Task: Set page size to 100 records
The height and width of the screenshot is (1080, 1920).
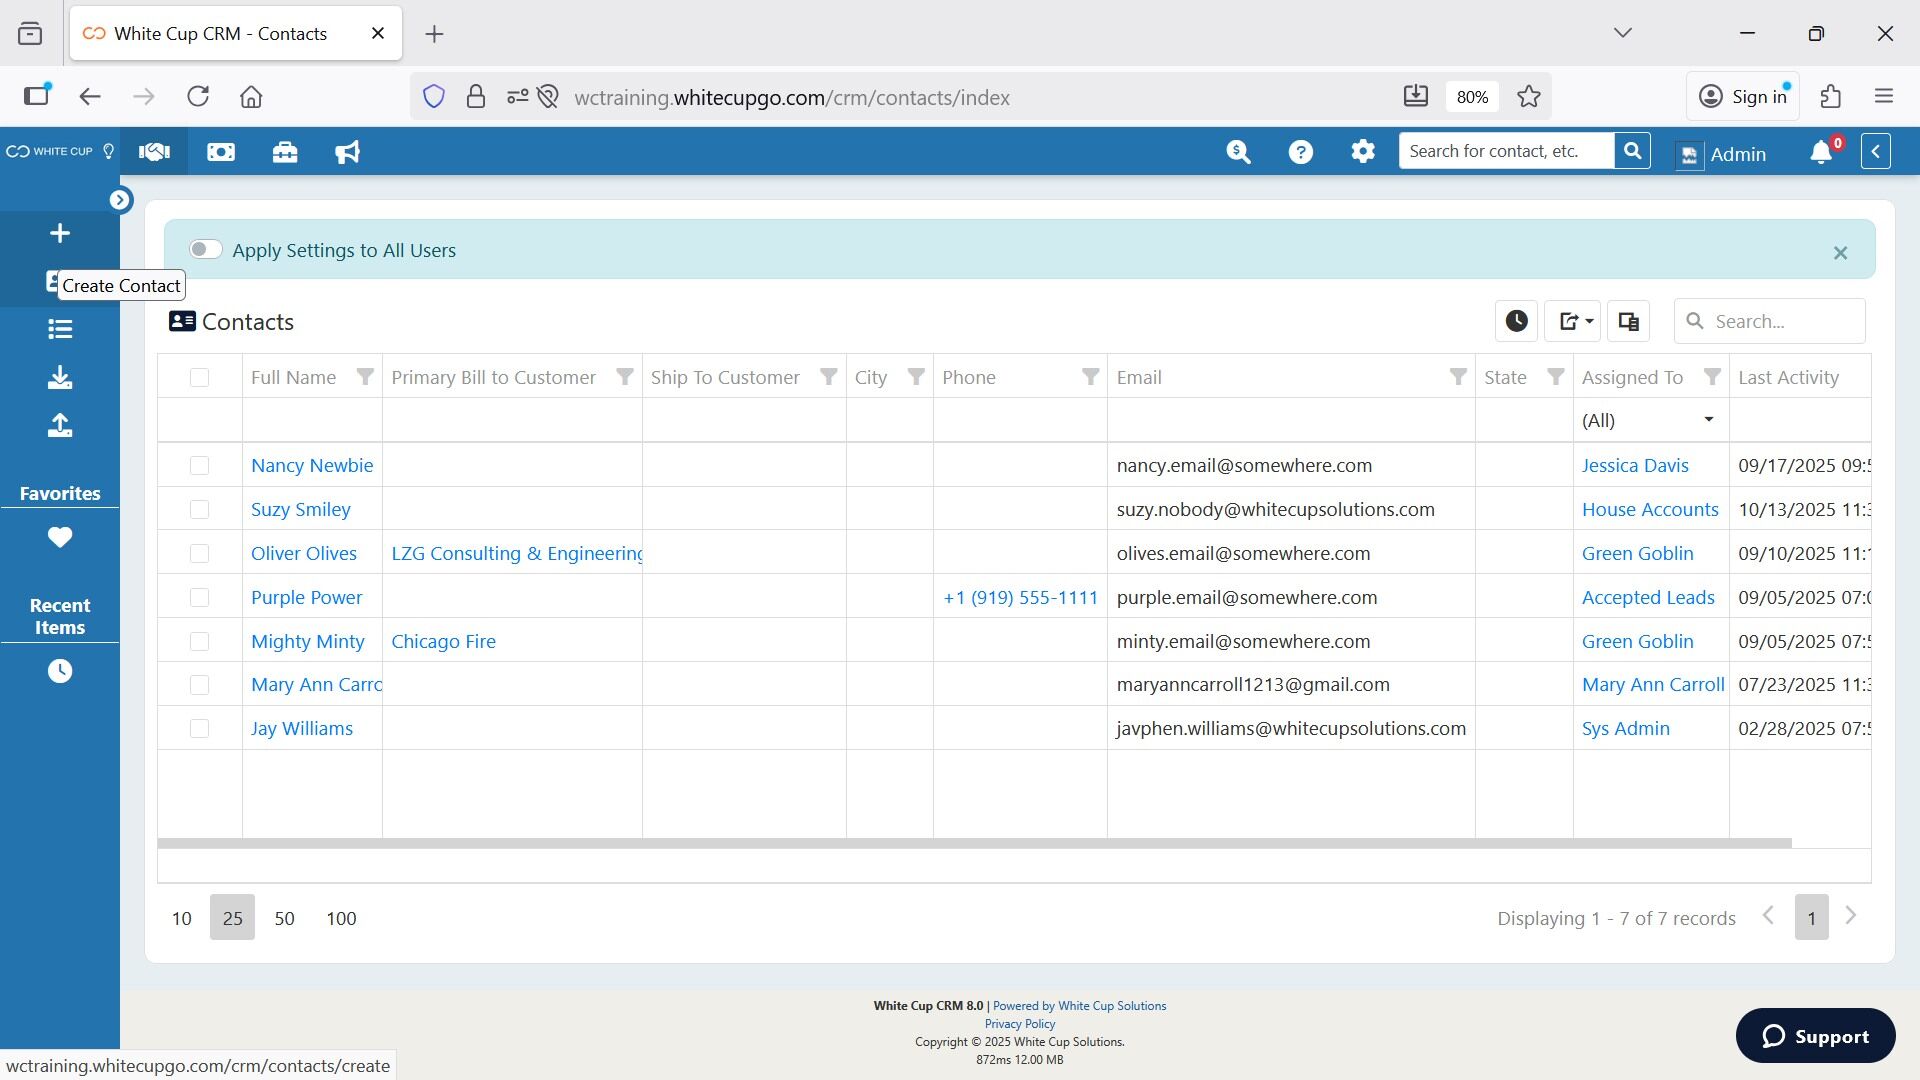Action: click(x=341, y=918)
